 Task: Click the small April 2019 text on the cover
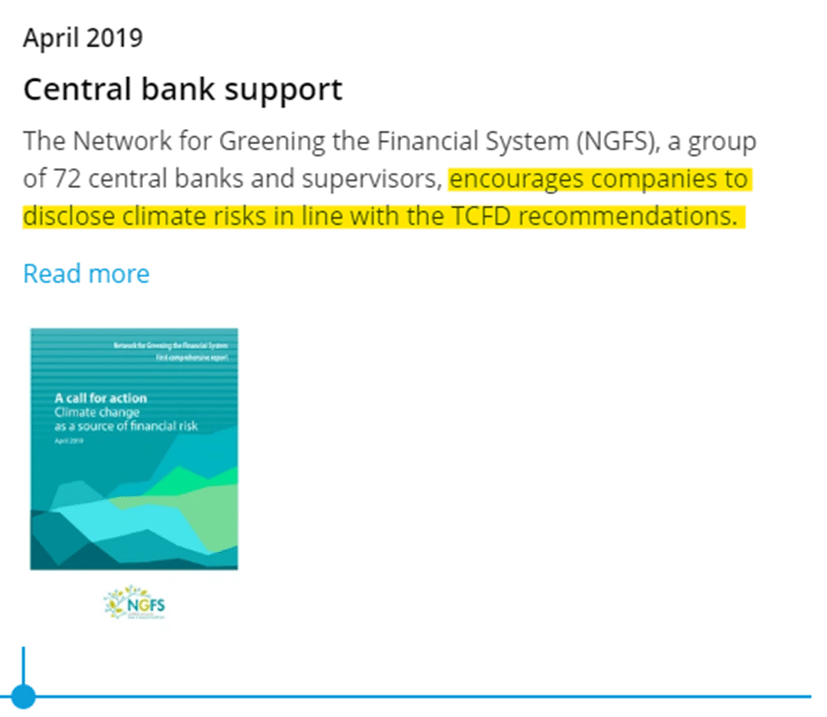69,441
